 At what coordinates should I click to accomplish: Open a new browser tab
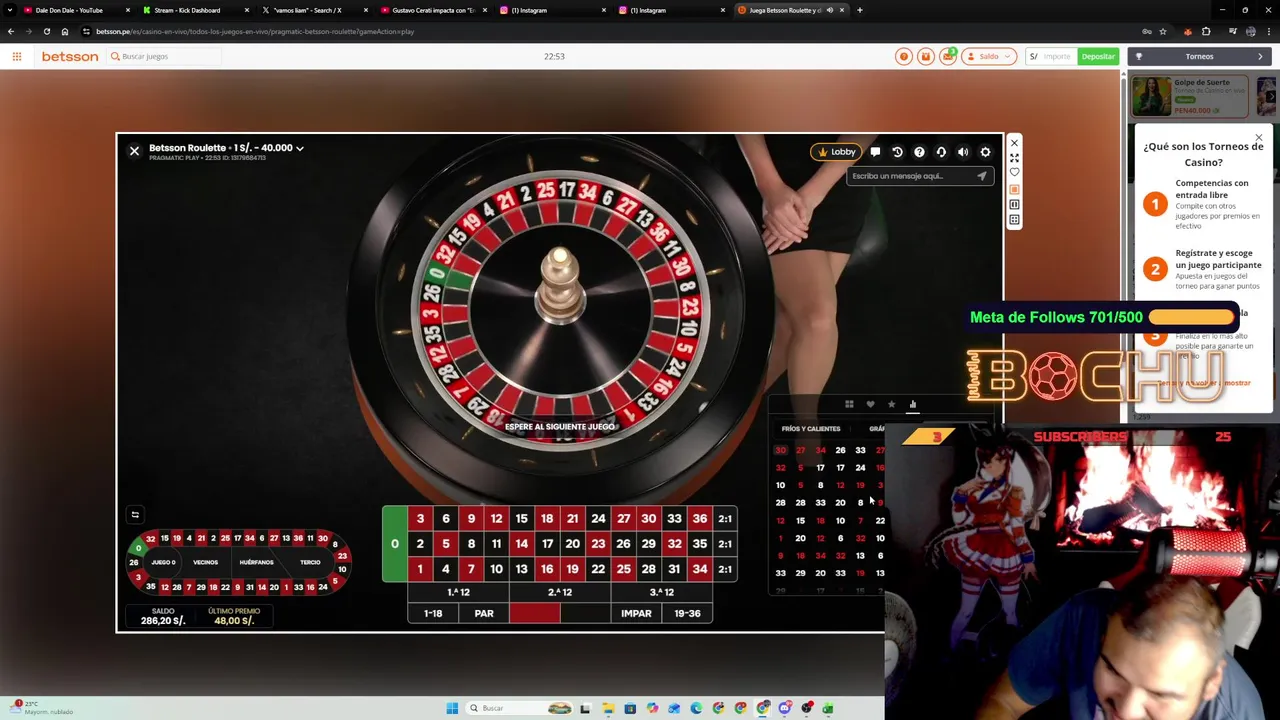click(x=860, y=10)
